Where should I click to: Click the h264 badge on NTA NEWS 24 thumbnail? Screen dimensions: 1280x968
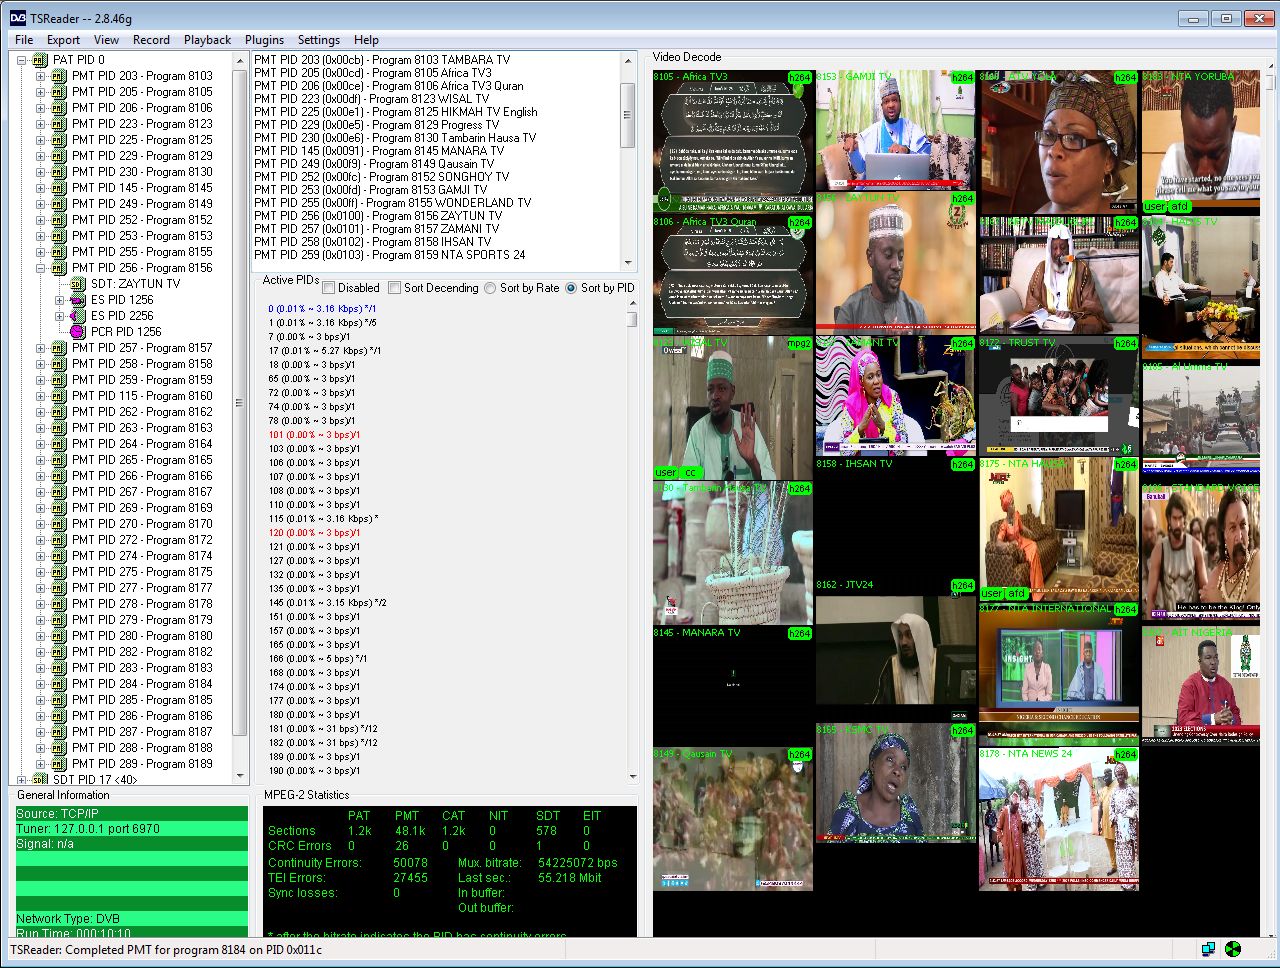[x=1125, y=754]
